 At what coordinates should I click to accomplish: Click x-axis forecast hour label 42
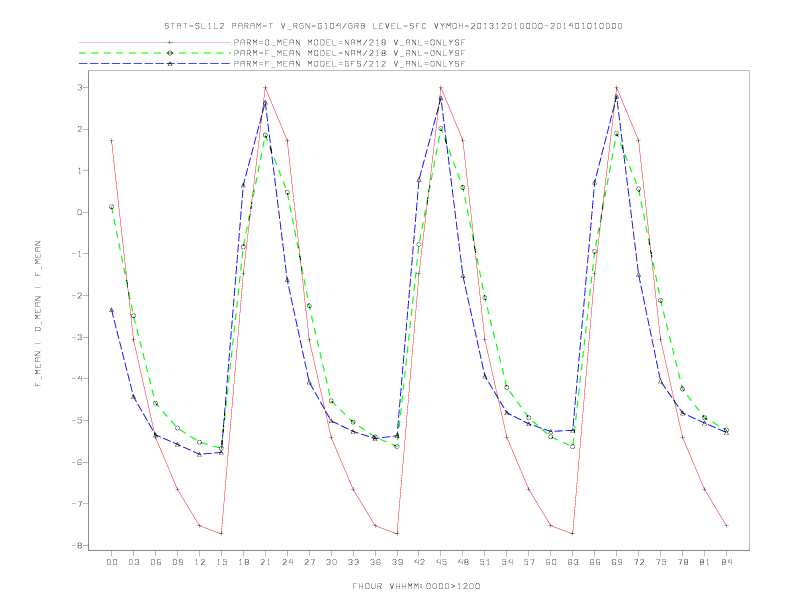419,562
